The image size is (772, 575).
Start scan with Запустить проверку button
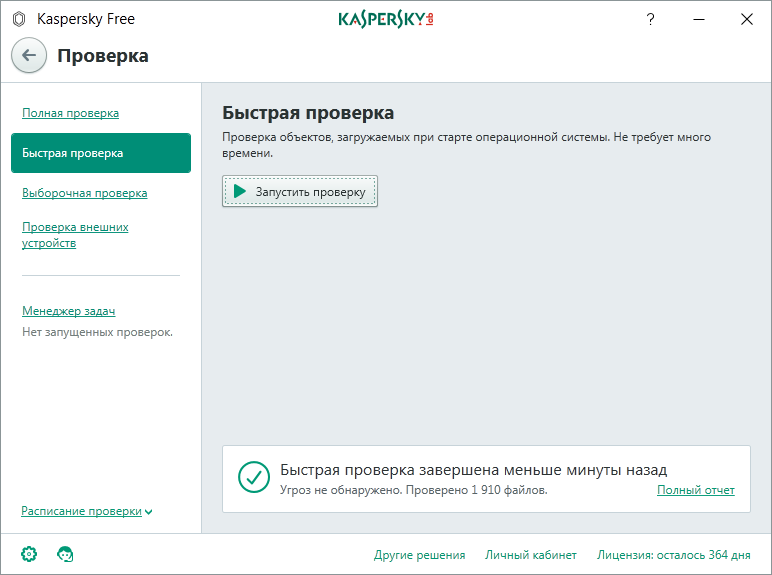tap(300, 191)
